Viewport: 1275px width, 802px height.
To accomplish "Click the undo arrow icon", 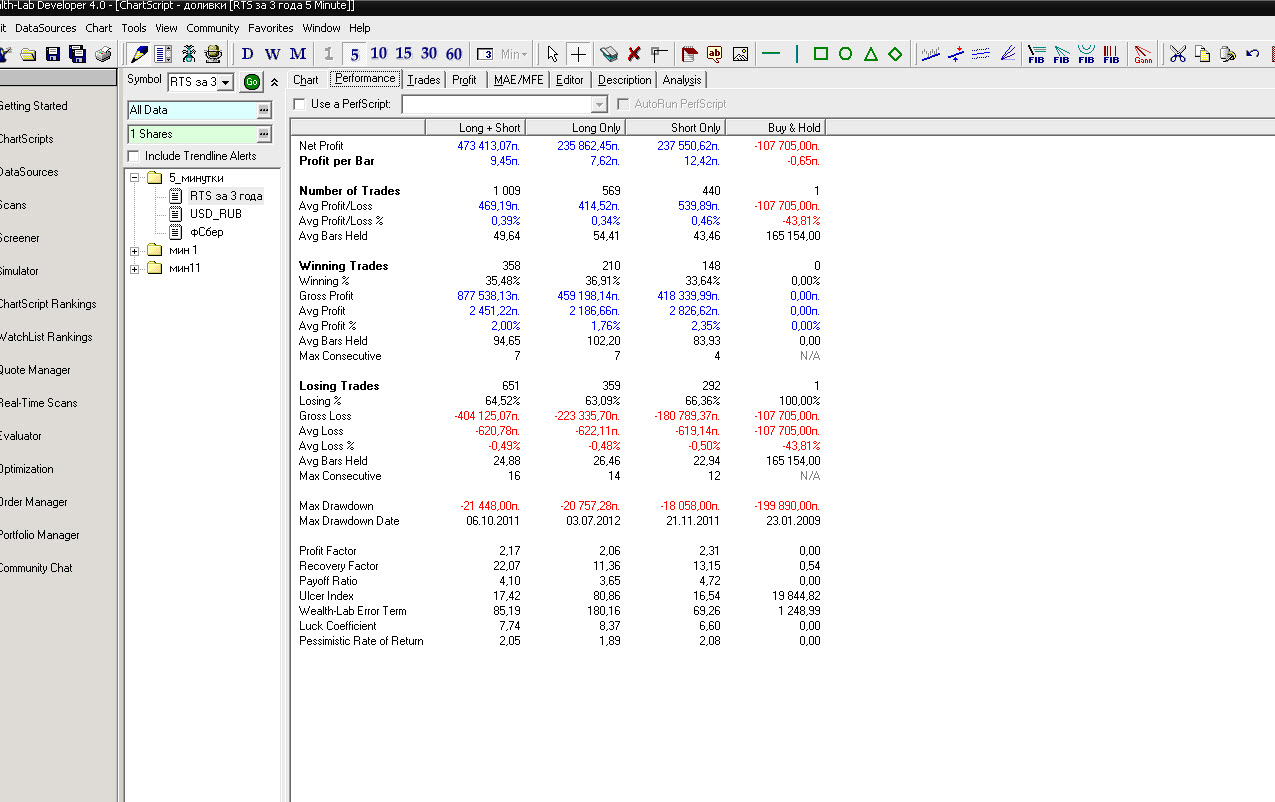I will pyautogui.click(x=1253, y=54).
